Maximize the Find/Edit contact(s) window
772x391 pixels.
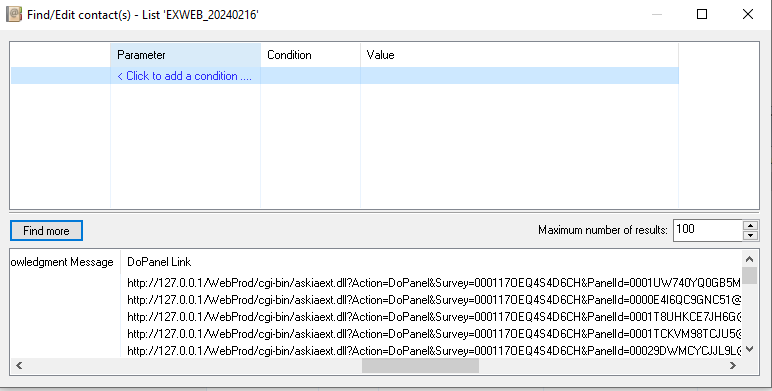click(702, 14)
